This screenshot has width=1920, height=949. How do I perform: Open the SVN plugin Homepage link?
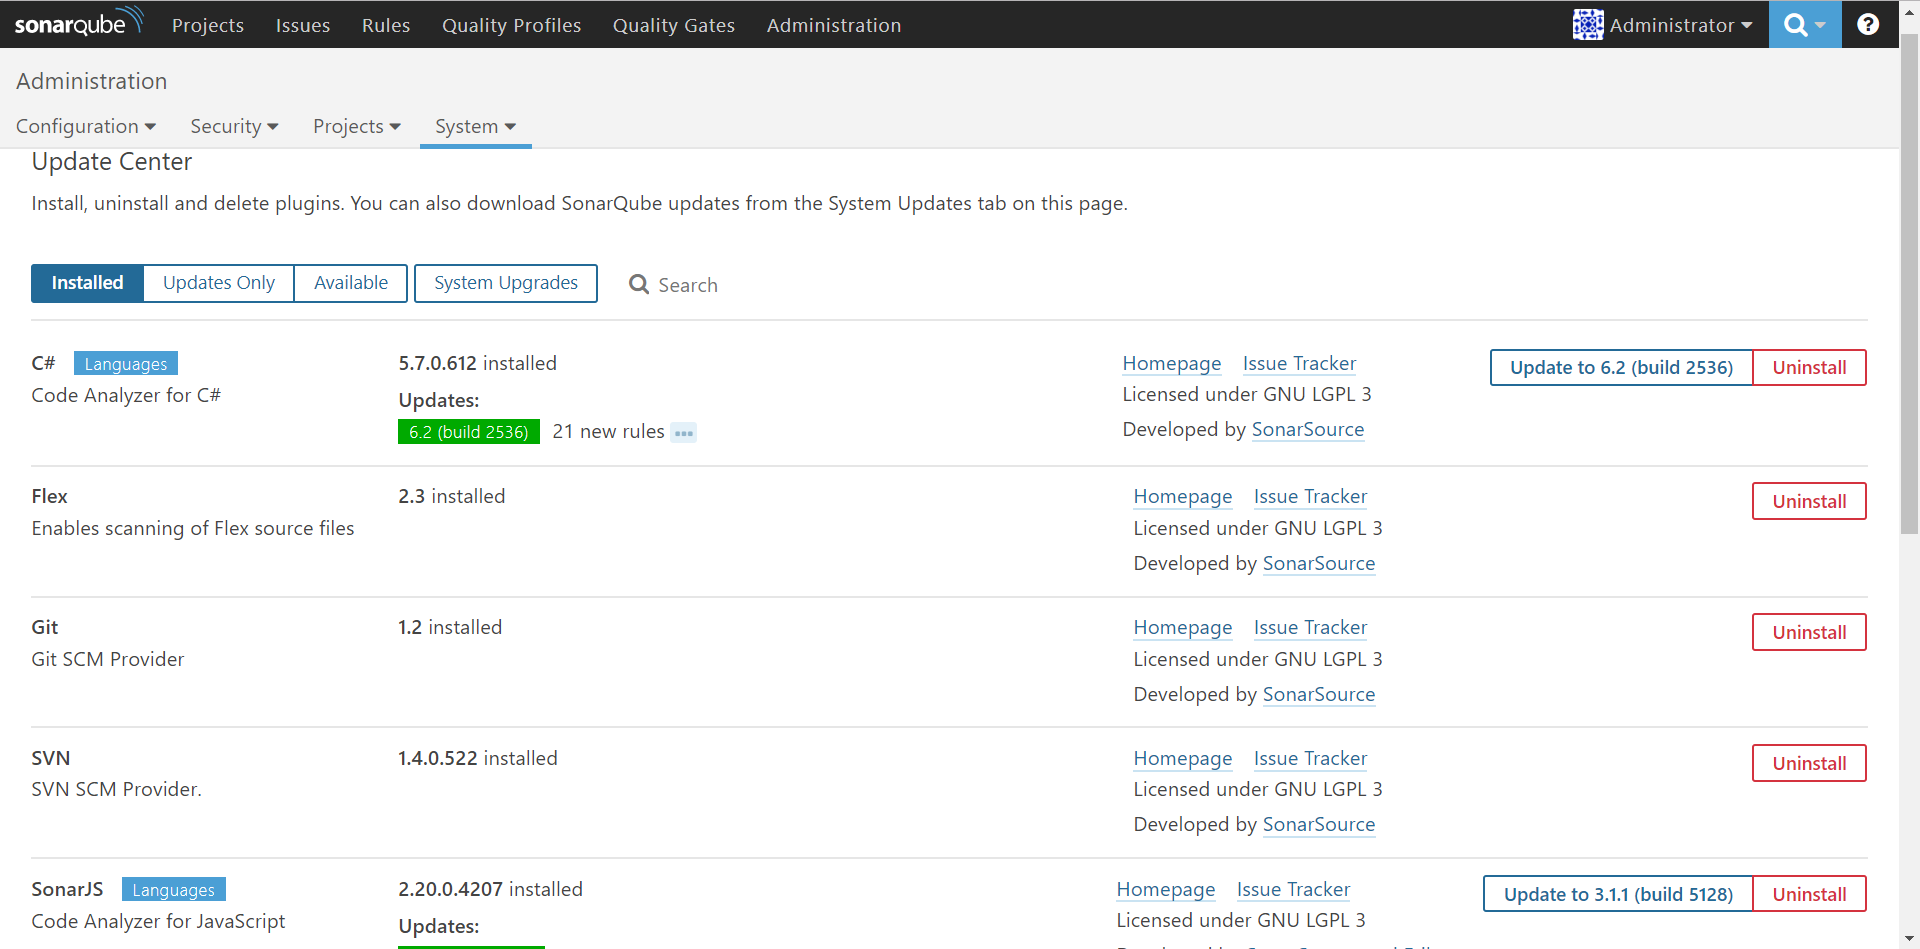(x=1183, y=759)
